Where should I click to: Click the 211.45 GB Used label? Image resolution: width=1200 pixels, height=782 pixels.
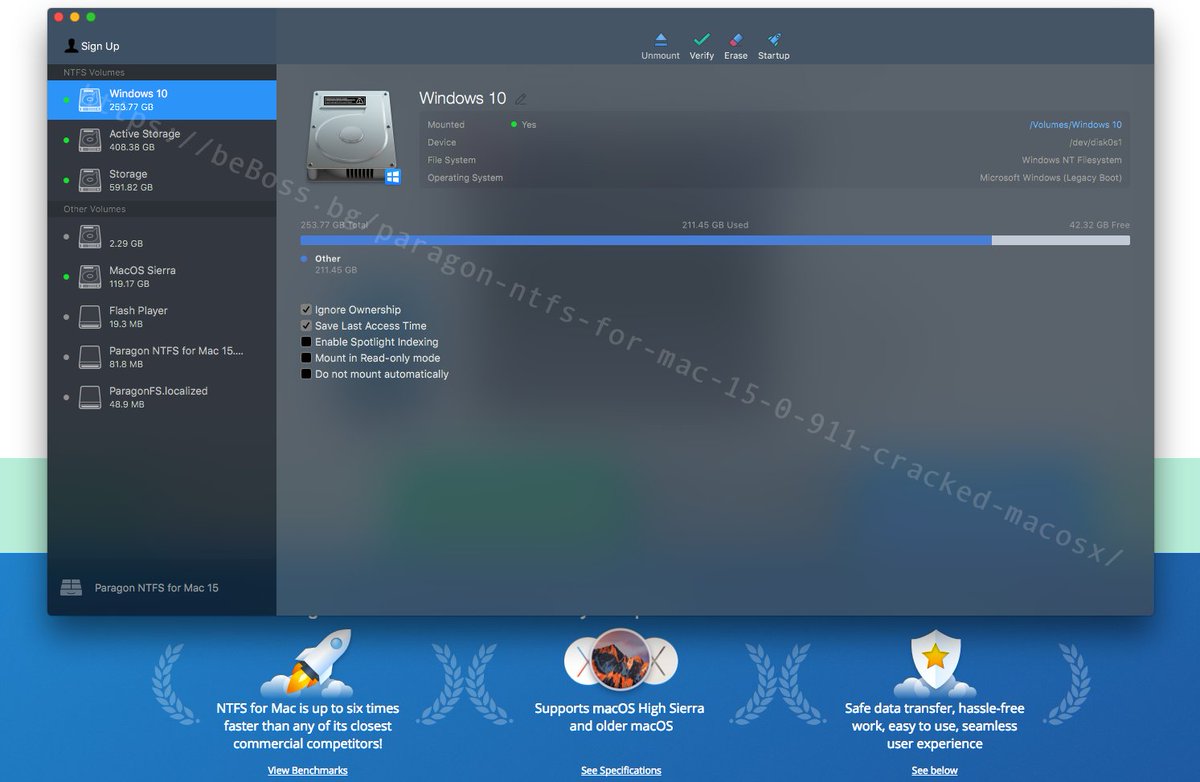point(715,225)
